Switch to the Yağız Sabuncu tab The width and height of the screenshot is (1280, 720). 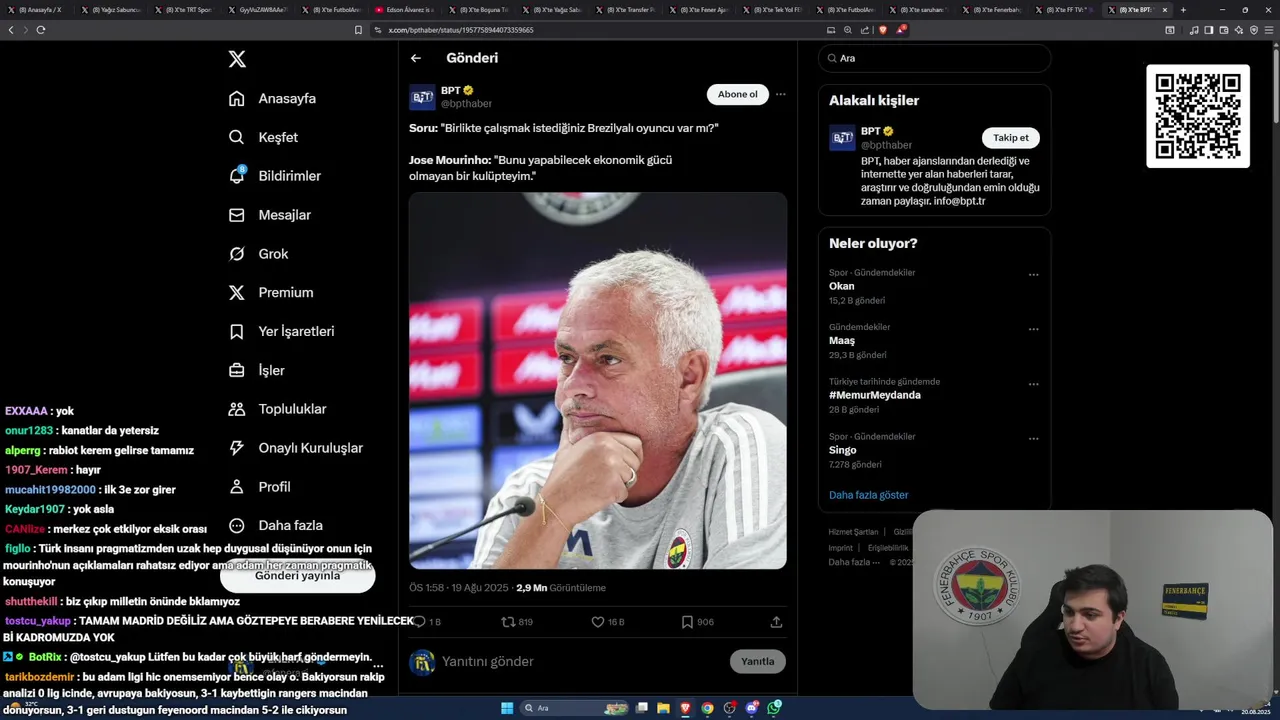(112, 10)
